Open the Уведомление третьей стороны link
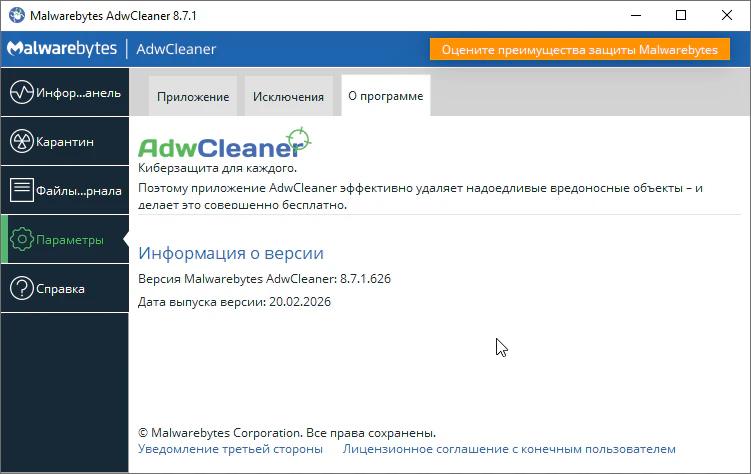 (230, 450)
